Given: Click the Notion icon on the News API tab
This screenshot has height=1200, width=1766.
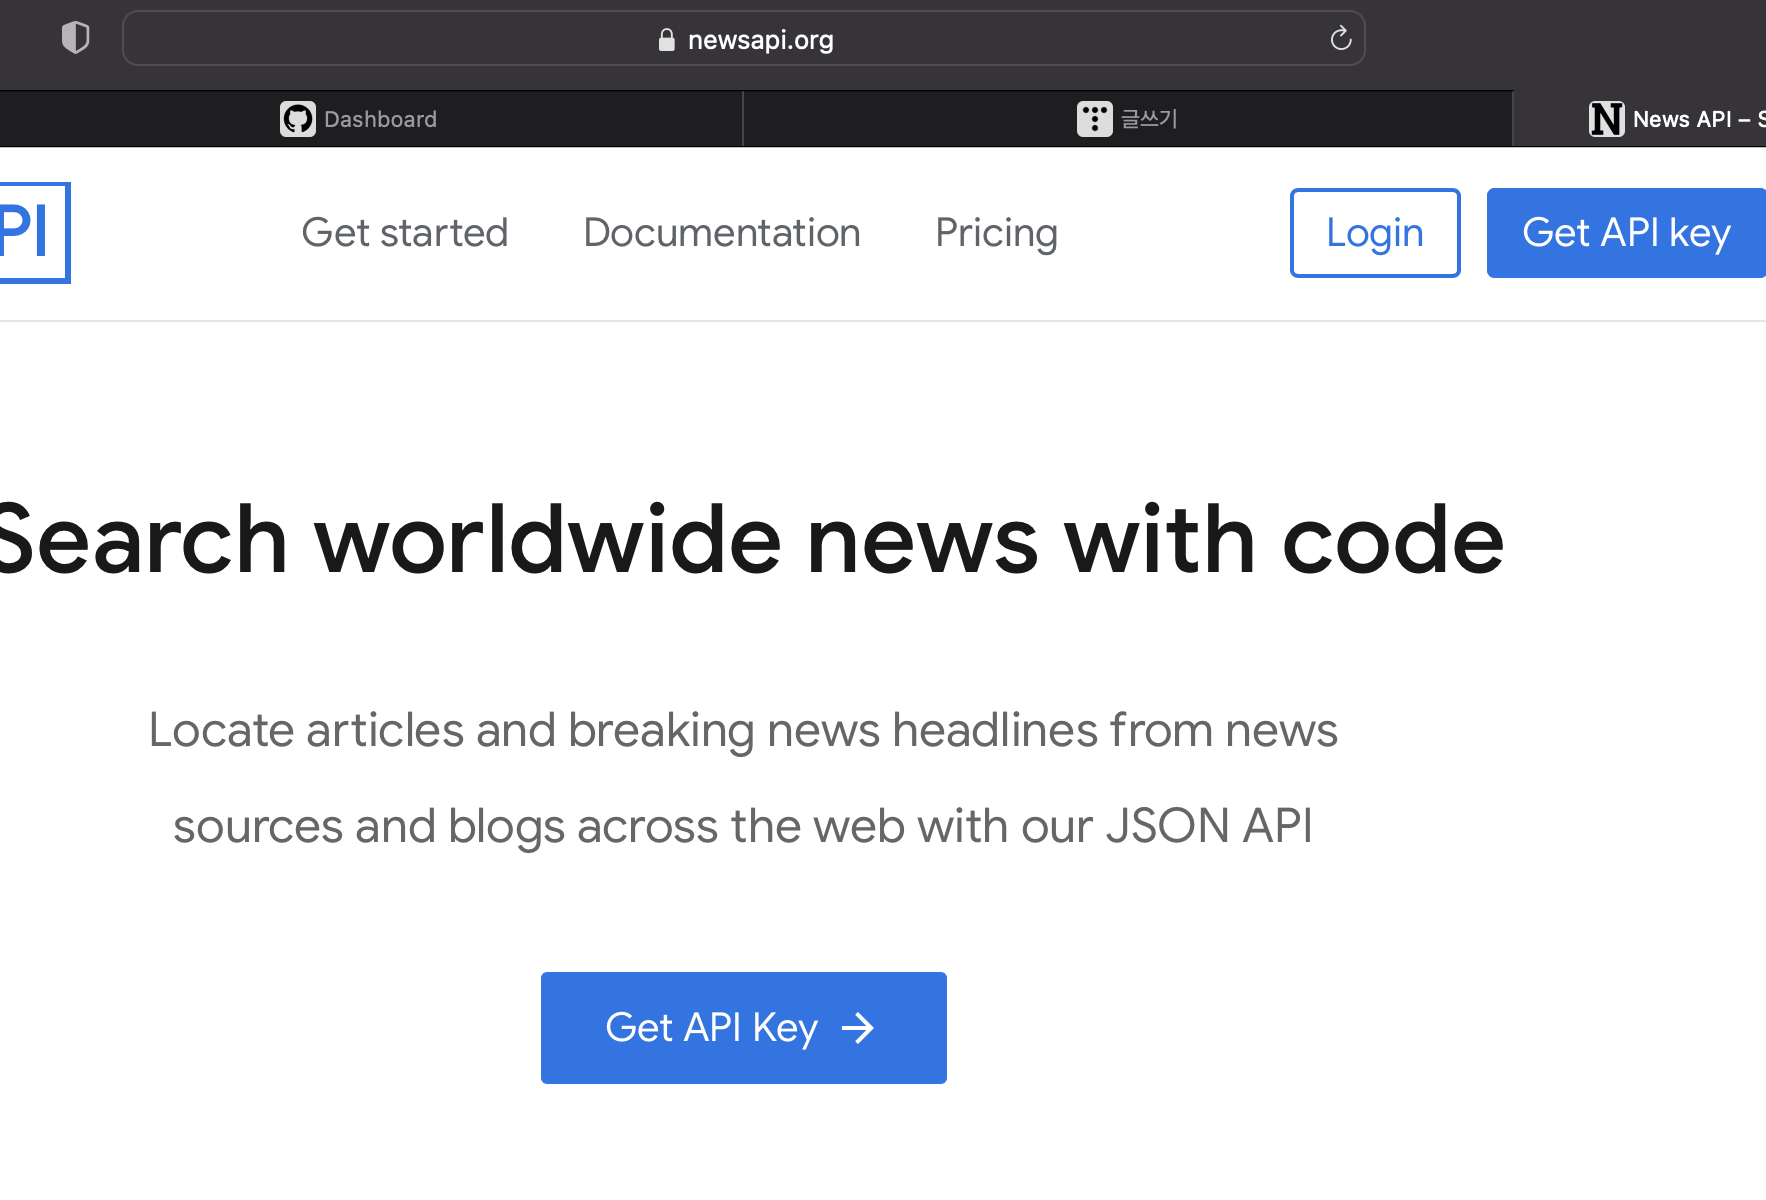Looking at the screenshot, I should click(1607, 119).
